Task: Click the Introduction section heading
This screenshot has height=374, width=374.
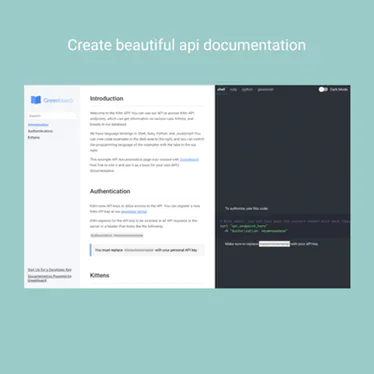Action: point(107,99)
